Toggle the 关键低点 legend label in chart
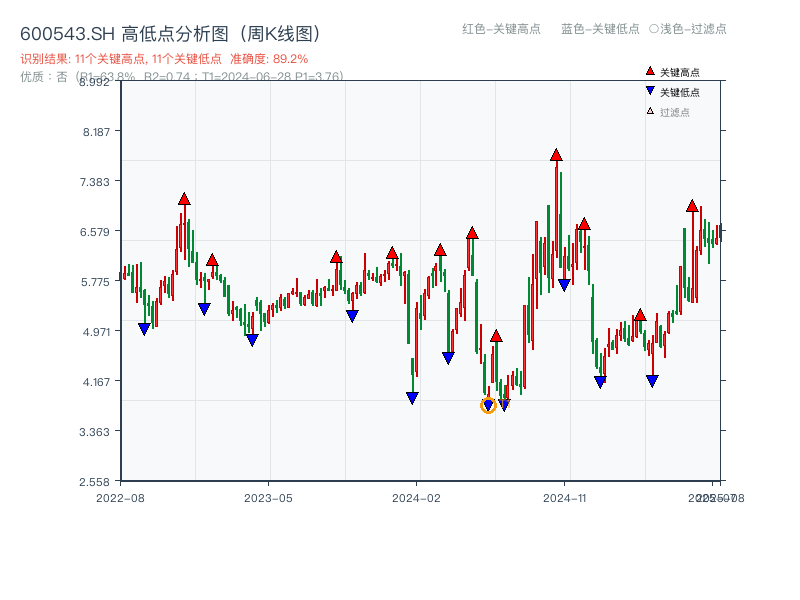Screen dimensions: 800x600 pos(680,92)
